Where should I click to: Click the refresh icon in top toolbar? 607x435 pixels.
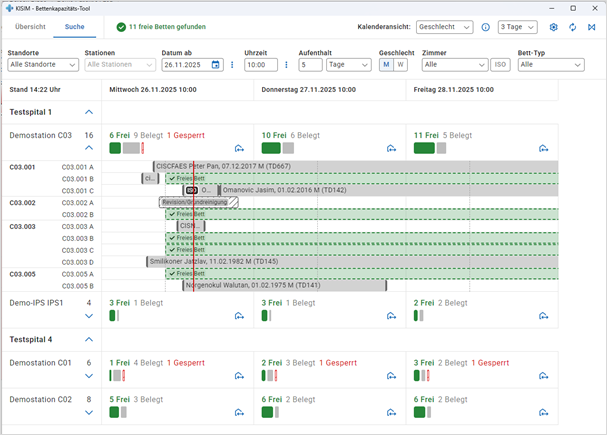[x=572, y=27]
